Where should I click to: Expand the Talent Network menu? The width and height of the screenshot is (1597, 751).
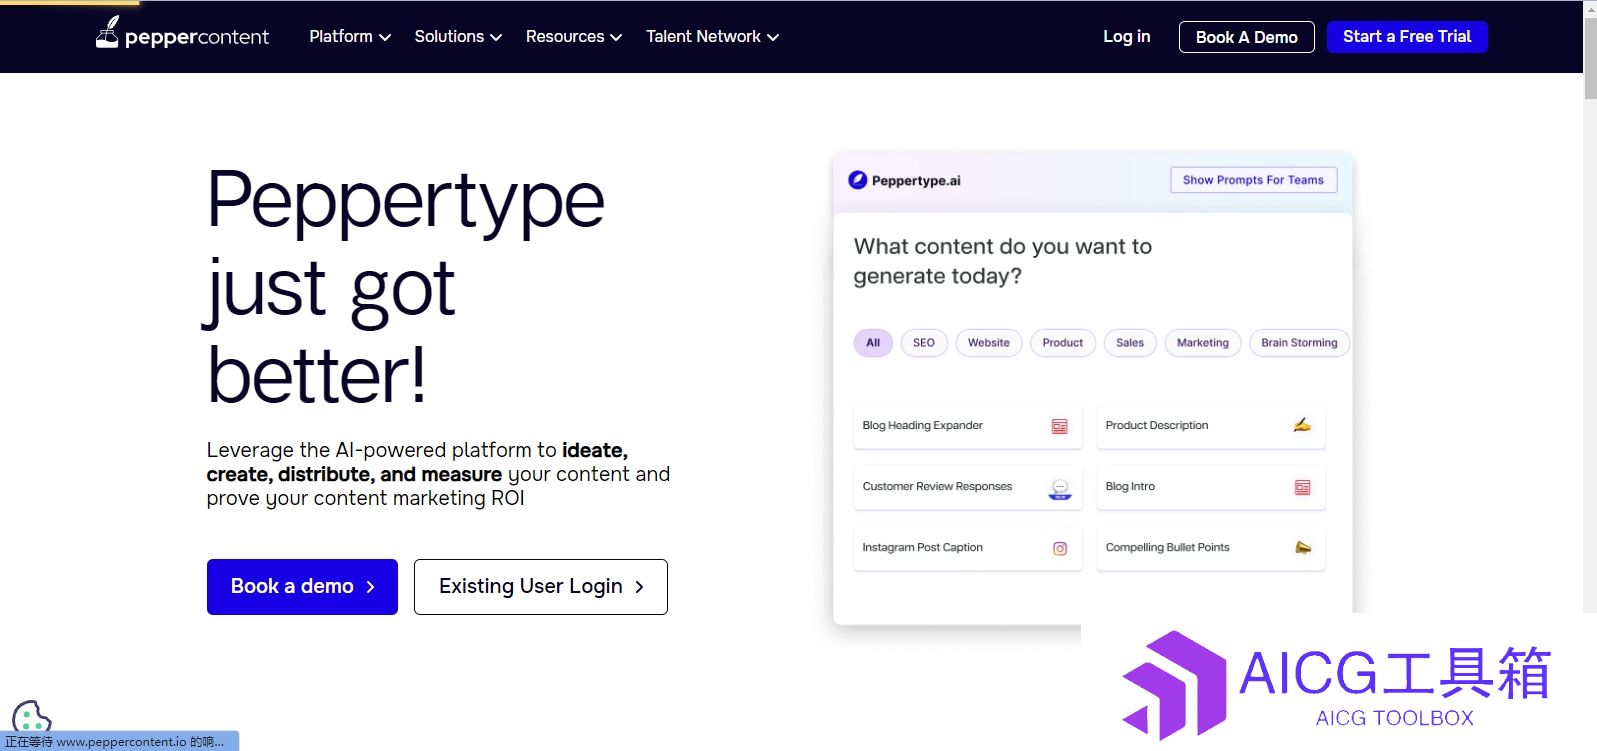click(x=712, y=37)
